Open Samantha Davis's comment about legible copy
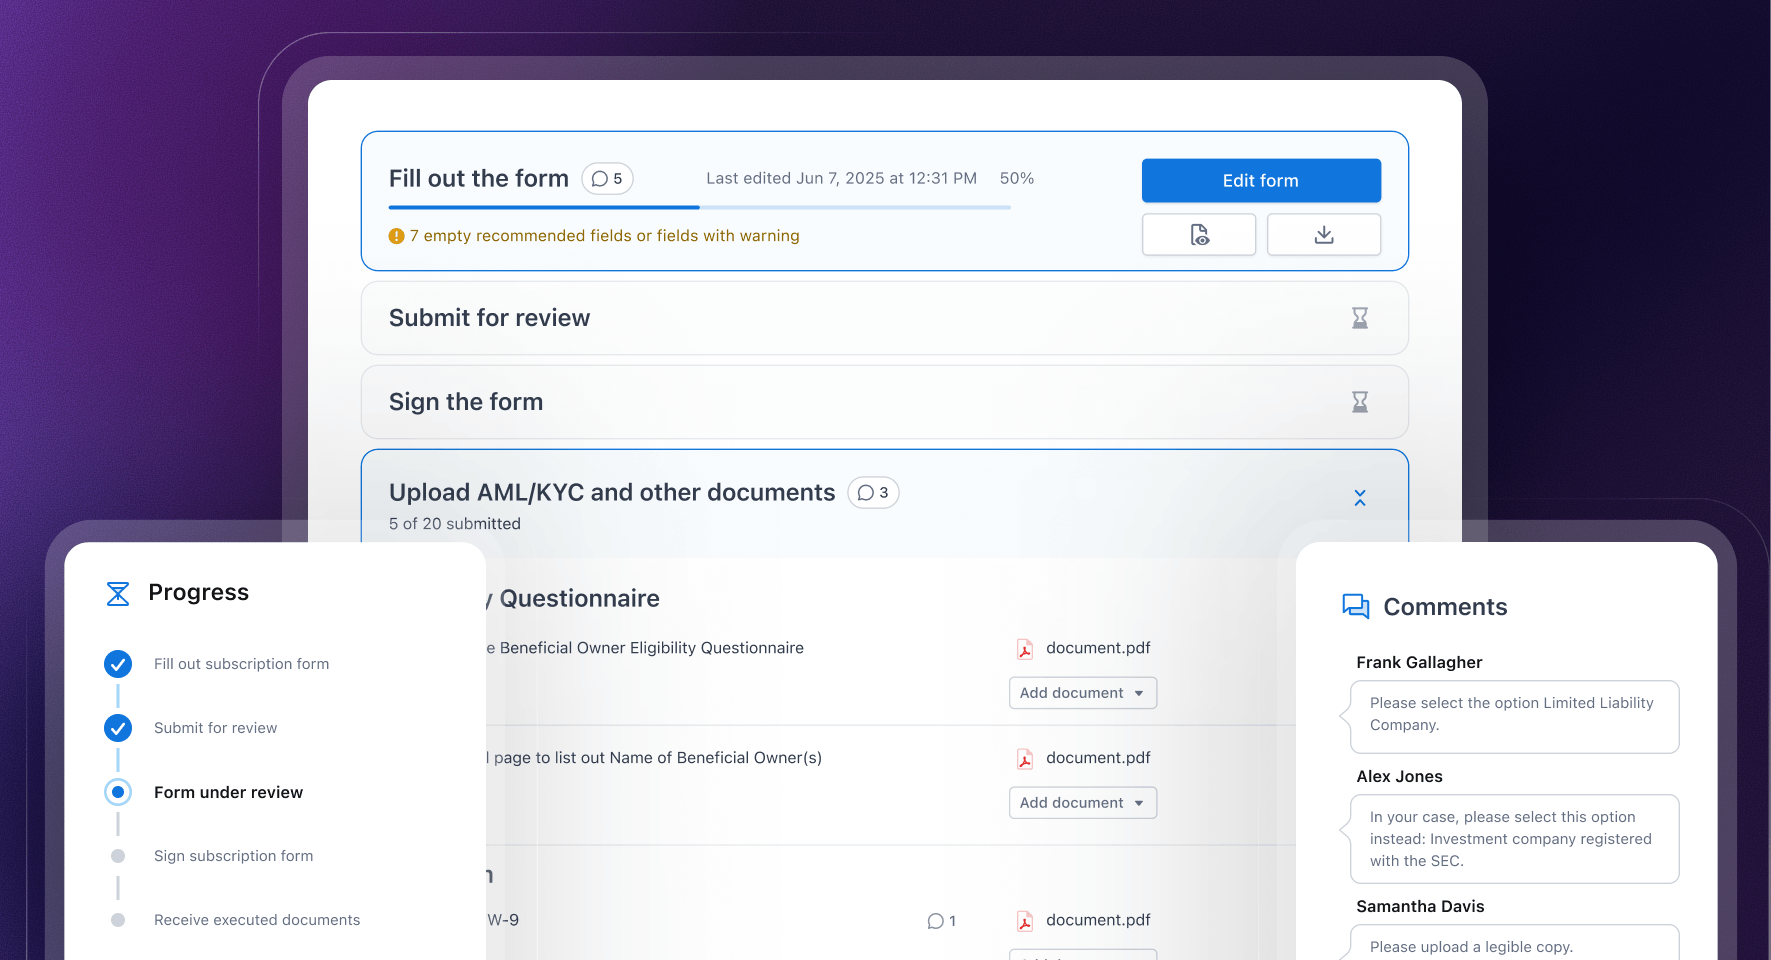 [x=1514, y=943]
